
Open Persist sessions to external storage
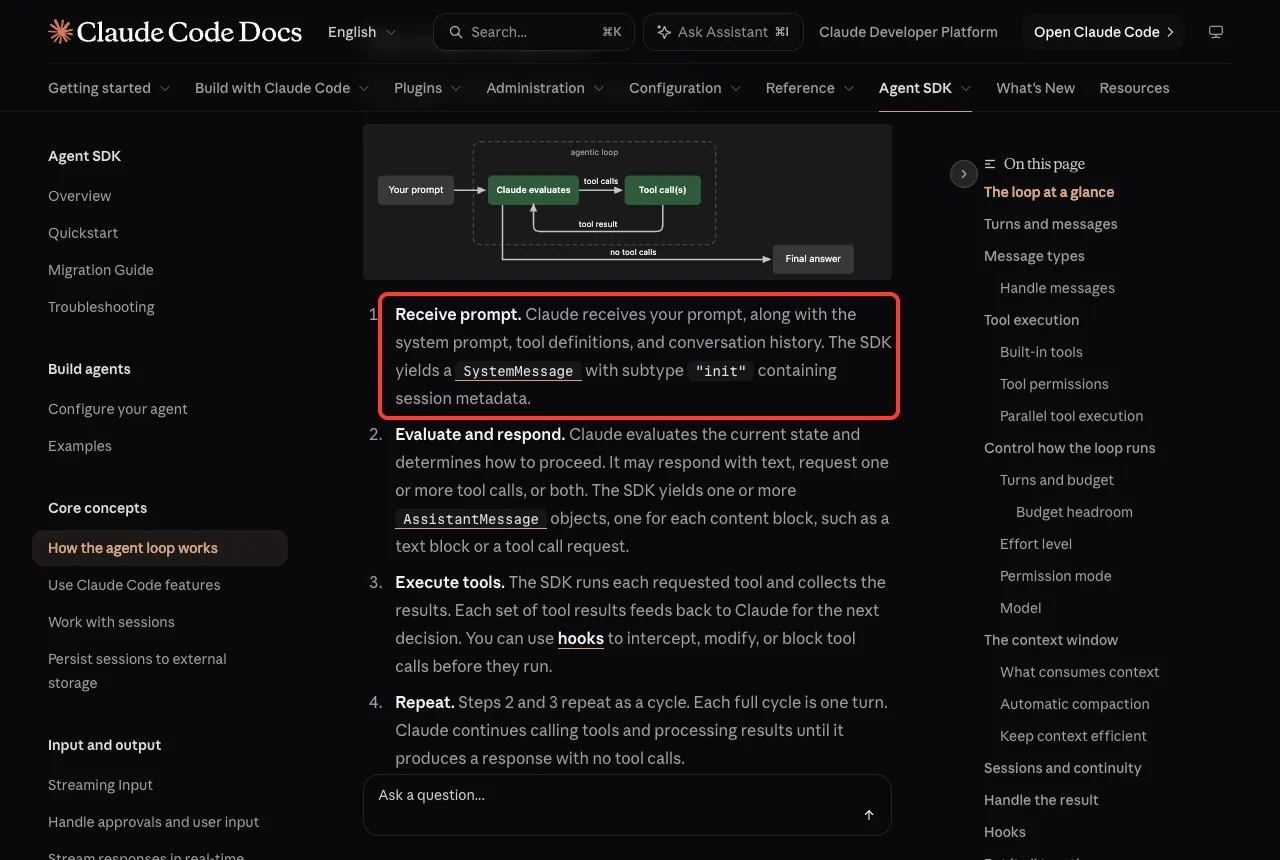click(137, 671)
